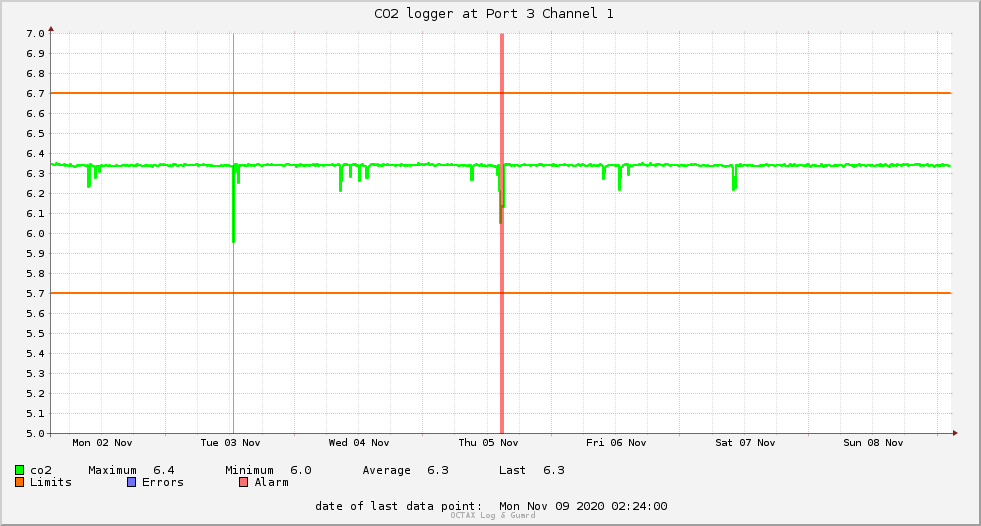Click the blue Errors legend swatch

pos(131,482)
